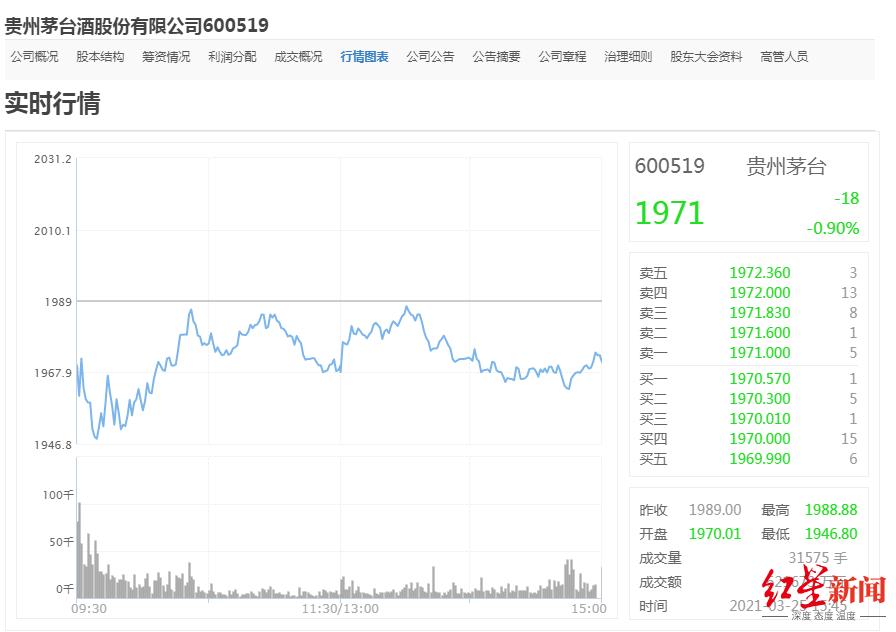Click the gray 1989 previous-close reference line
Viewport: 896px width, 632px height.
pos(339,301)
